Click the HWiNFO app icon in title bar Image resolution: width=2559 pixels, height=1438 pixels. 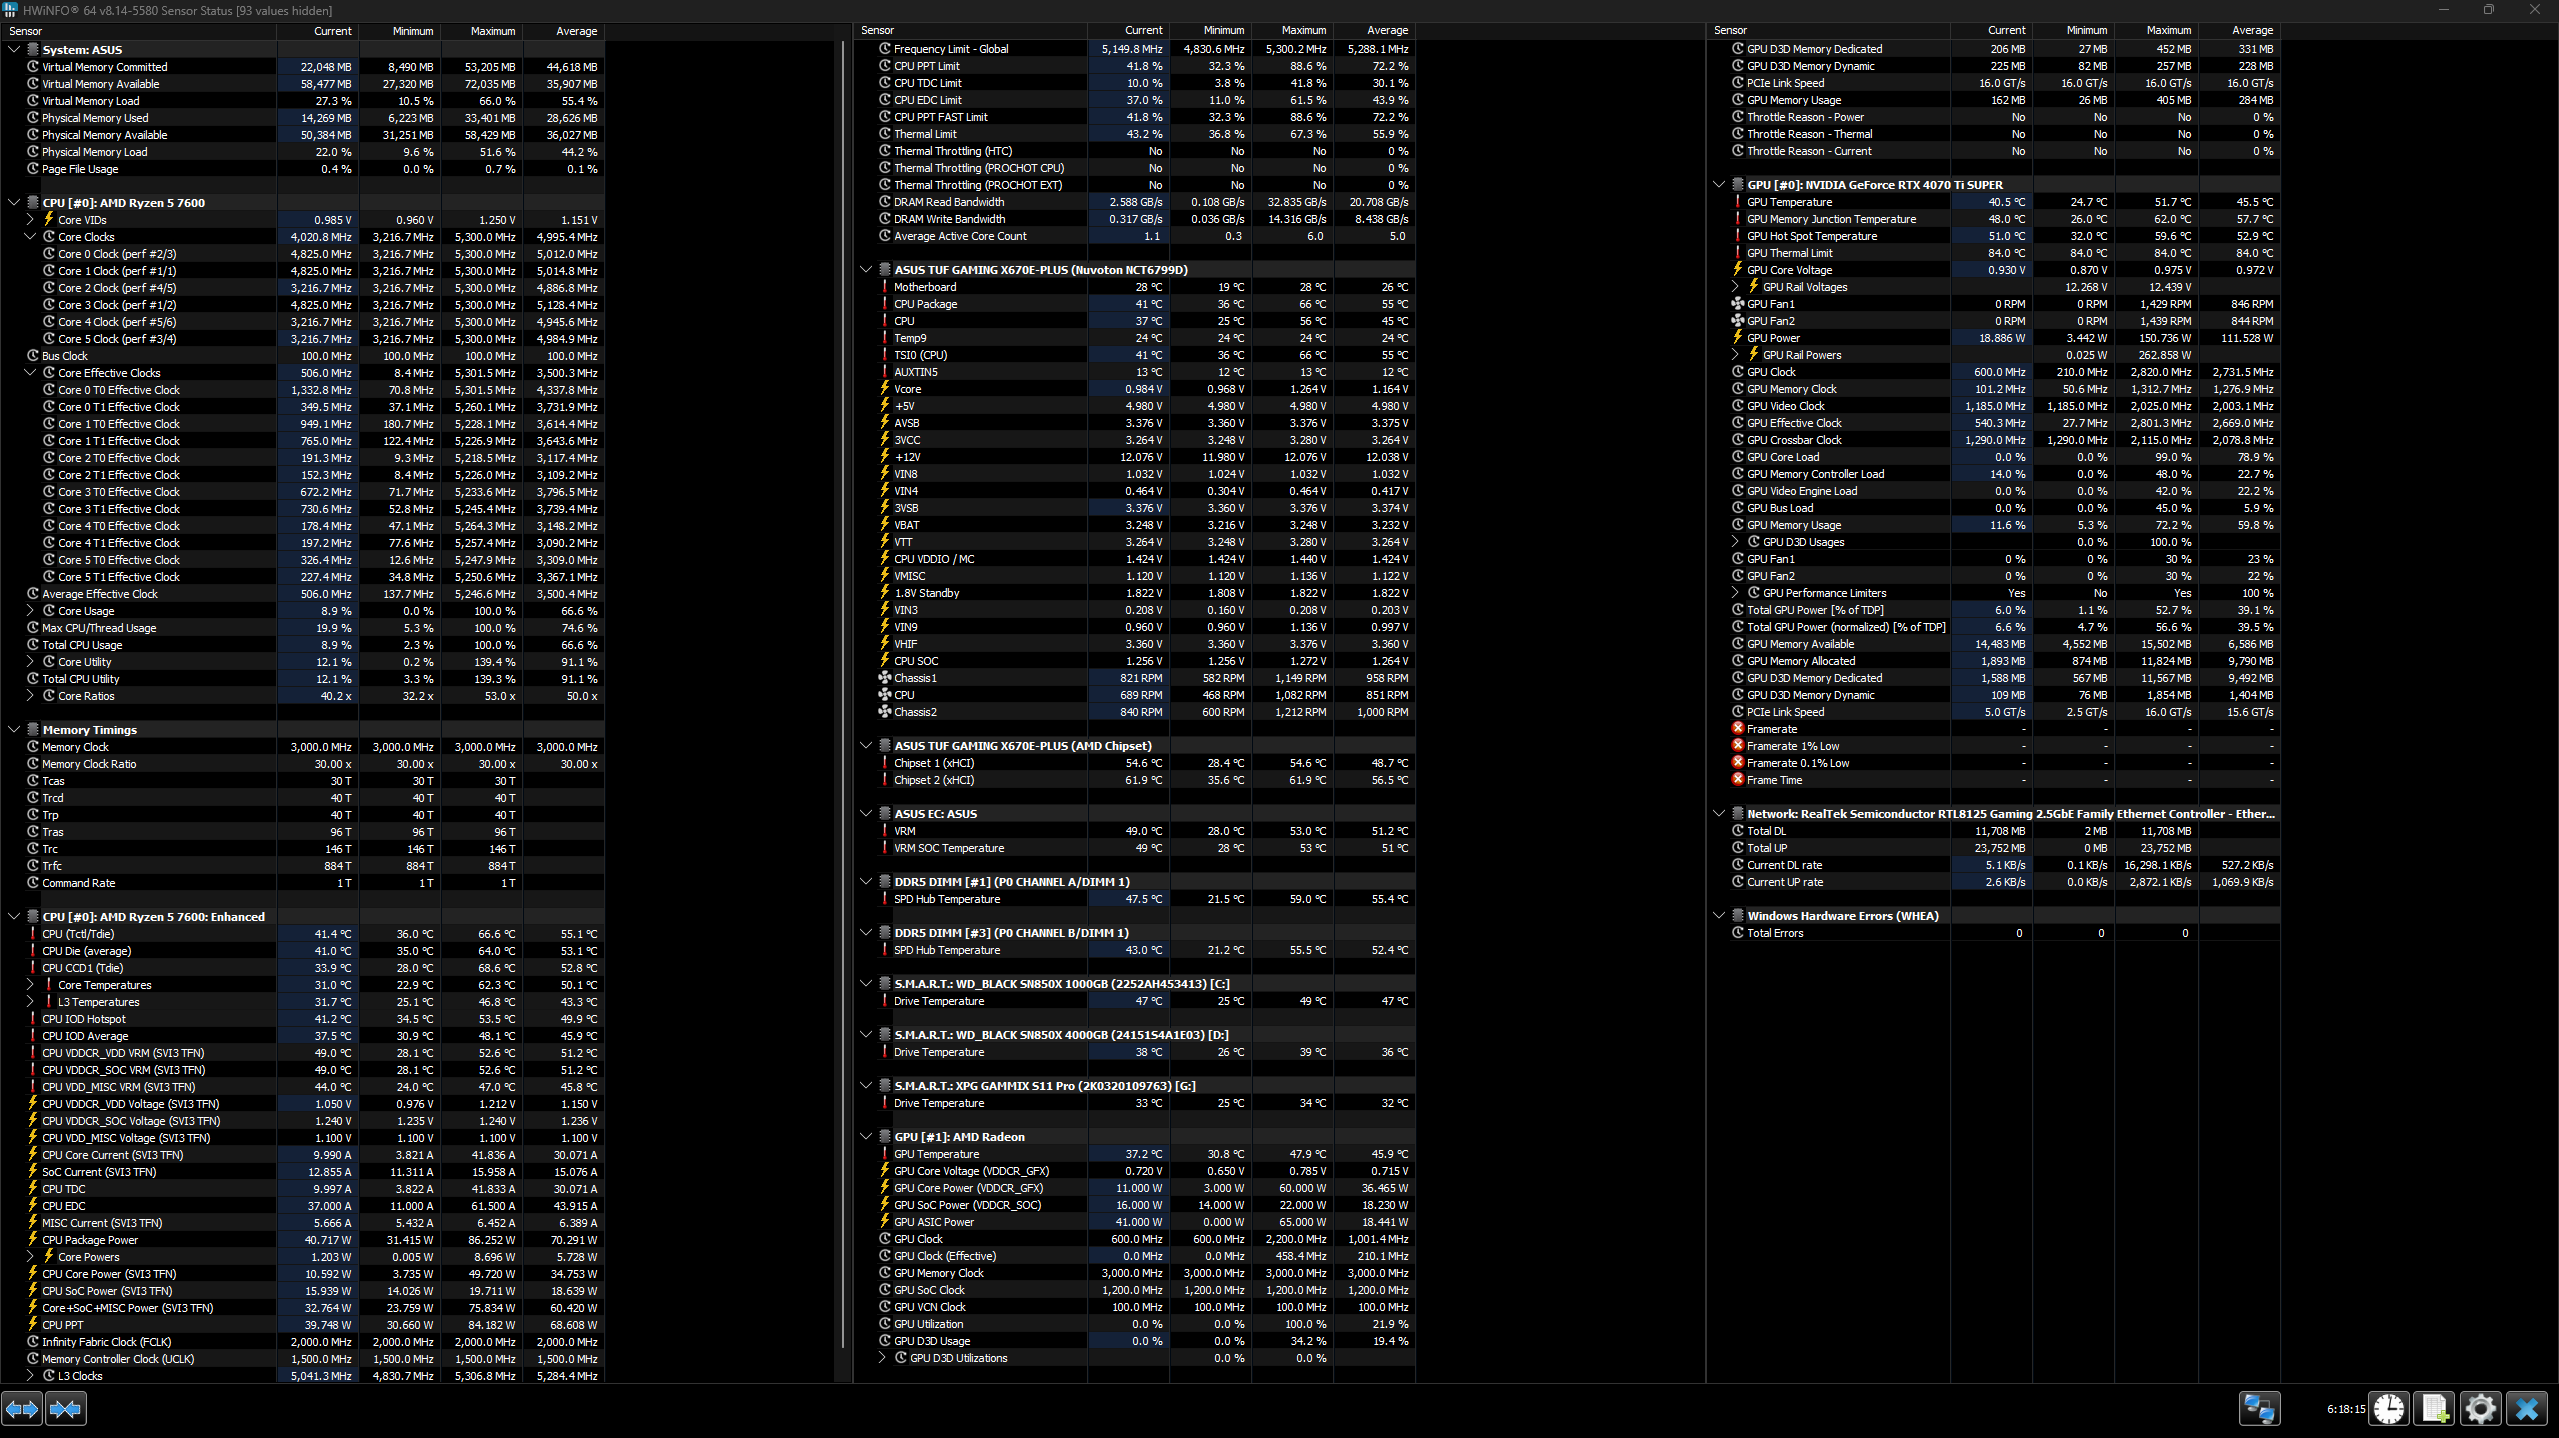(10, 10)
